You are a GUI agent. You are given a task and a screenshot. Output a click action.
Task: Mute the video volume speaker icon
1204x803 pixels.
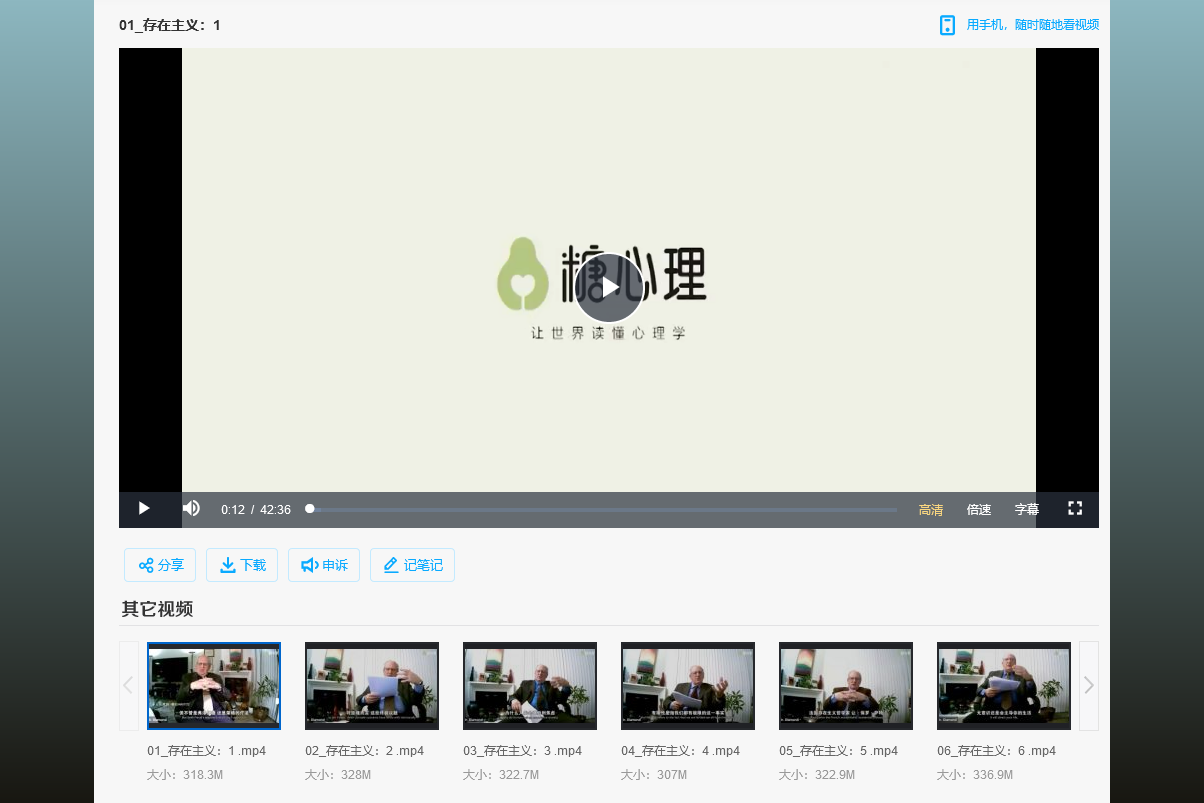click(191, 509)
